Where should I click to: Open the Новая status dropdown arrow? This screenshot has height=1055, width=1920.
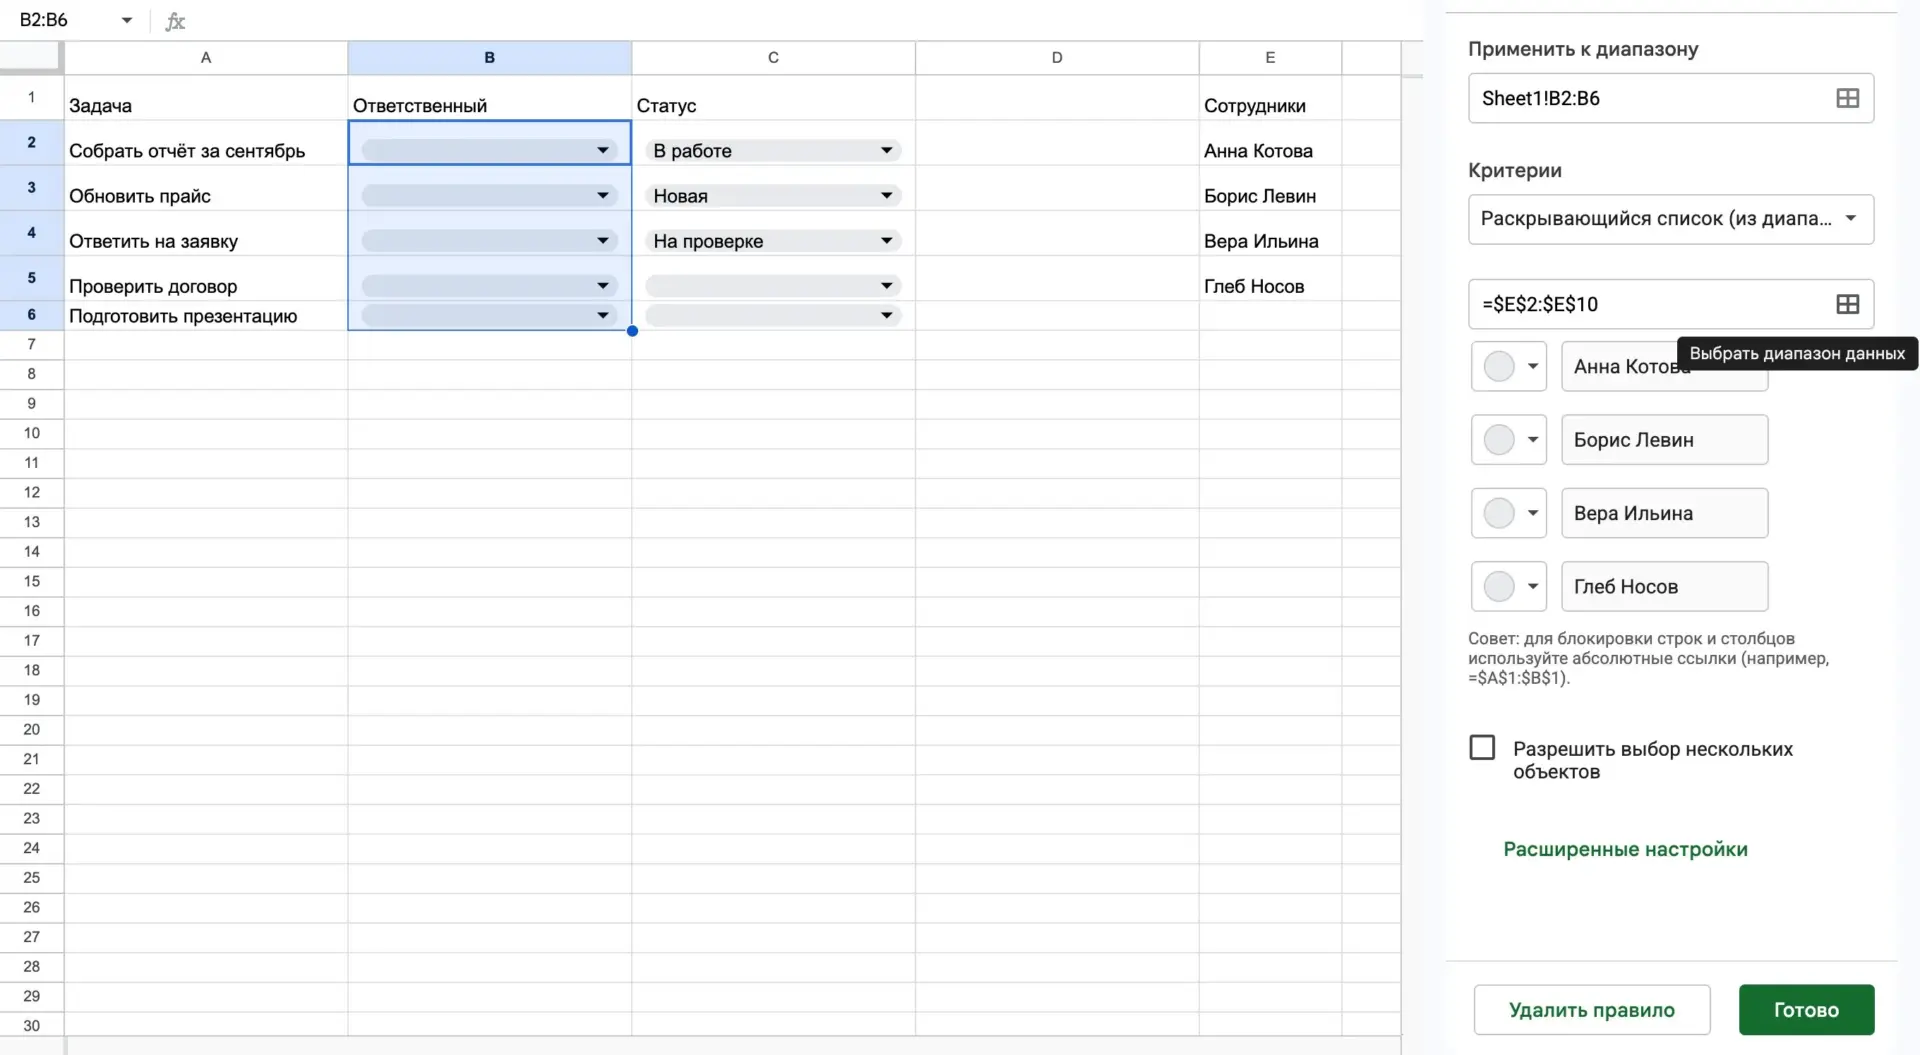886,196
